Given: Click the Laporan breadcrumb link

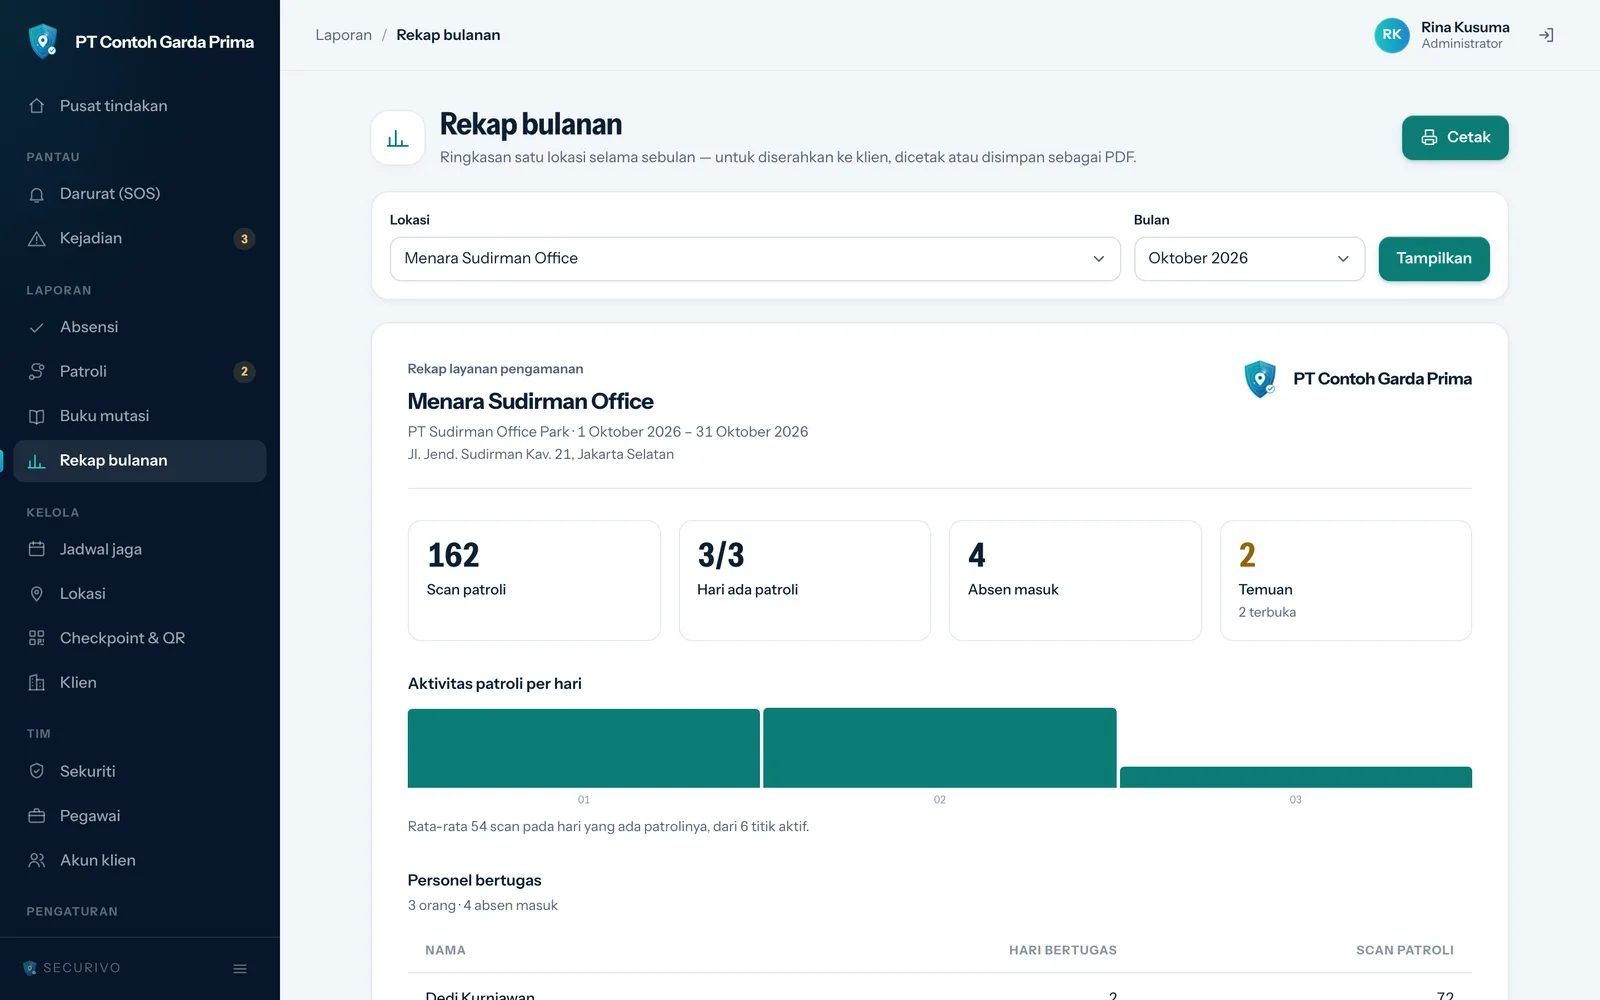Looking at the screenshot, I should 344,35.
